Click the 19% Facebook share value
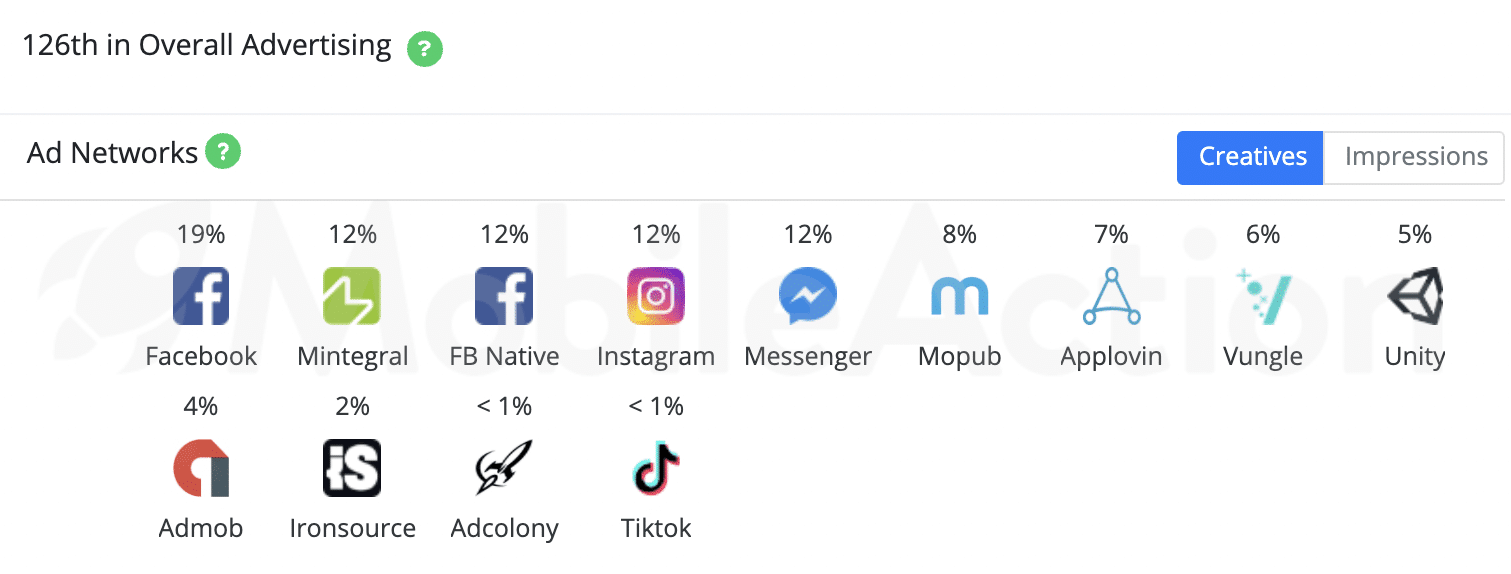This screenshot has height=574, width=1511. [201, 234]
